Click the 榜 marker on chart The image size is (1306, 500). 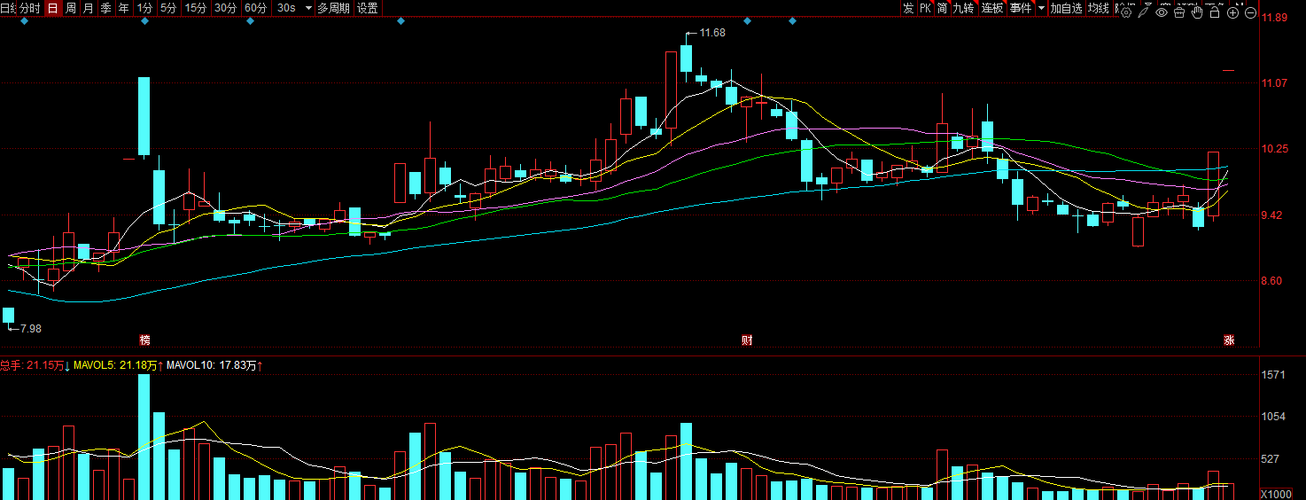click(x=145, y=340)
